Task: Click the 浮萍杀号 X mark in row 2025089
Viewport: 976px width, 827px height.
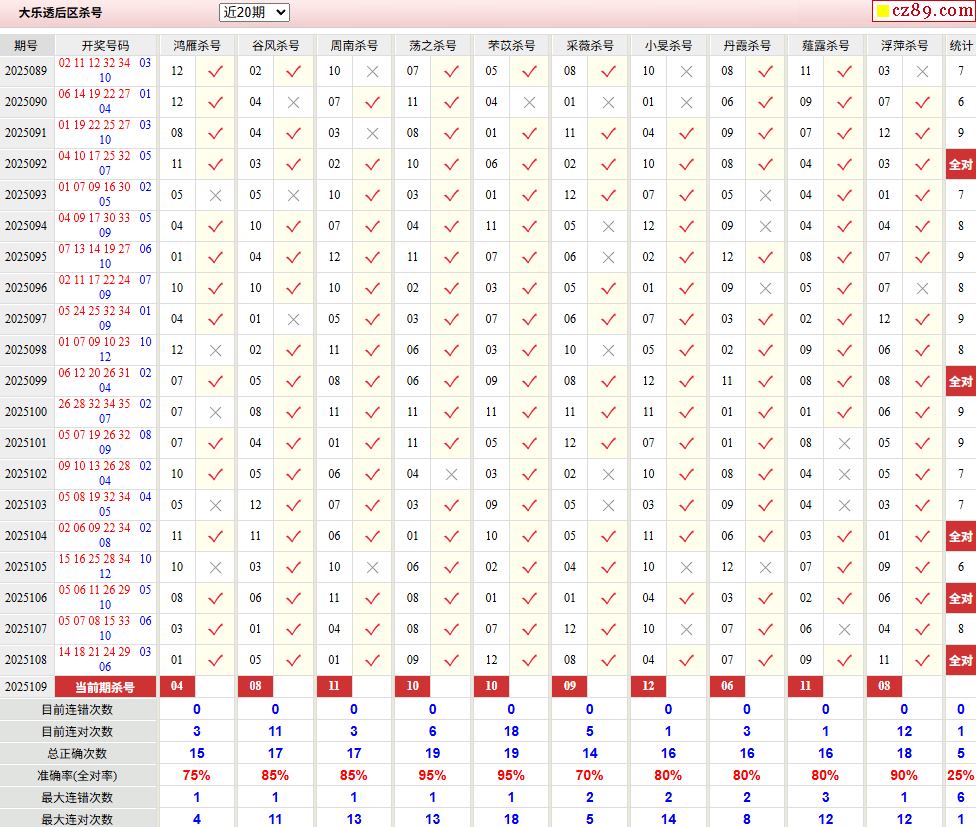Action: click(x=922, y=72)
